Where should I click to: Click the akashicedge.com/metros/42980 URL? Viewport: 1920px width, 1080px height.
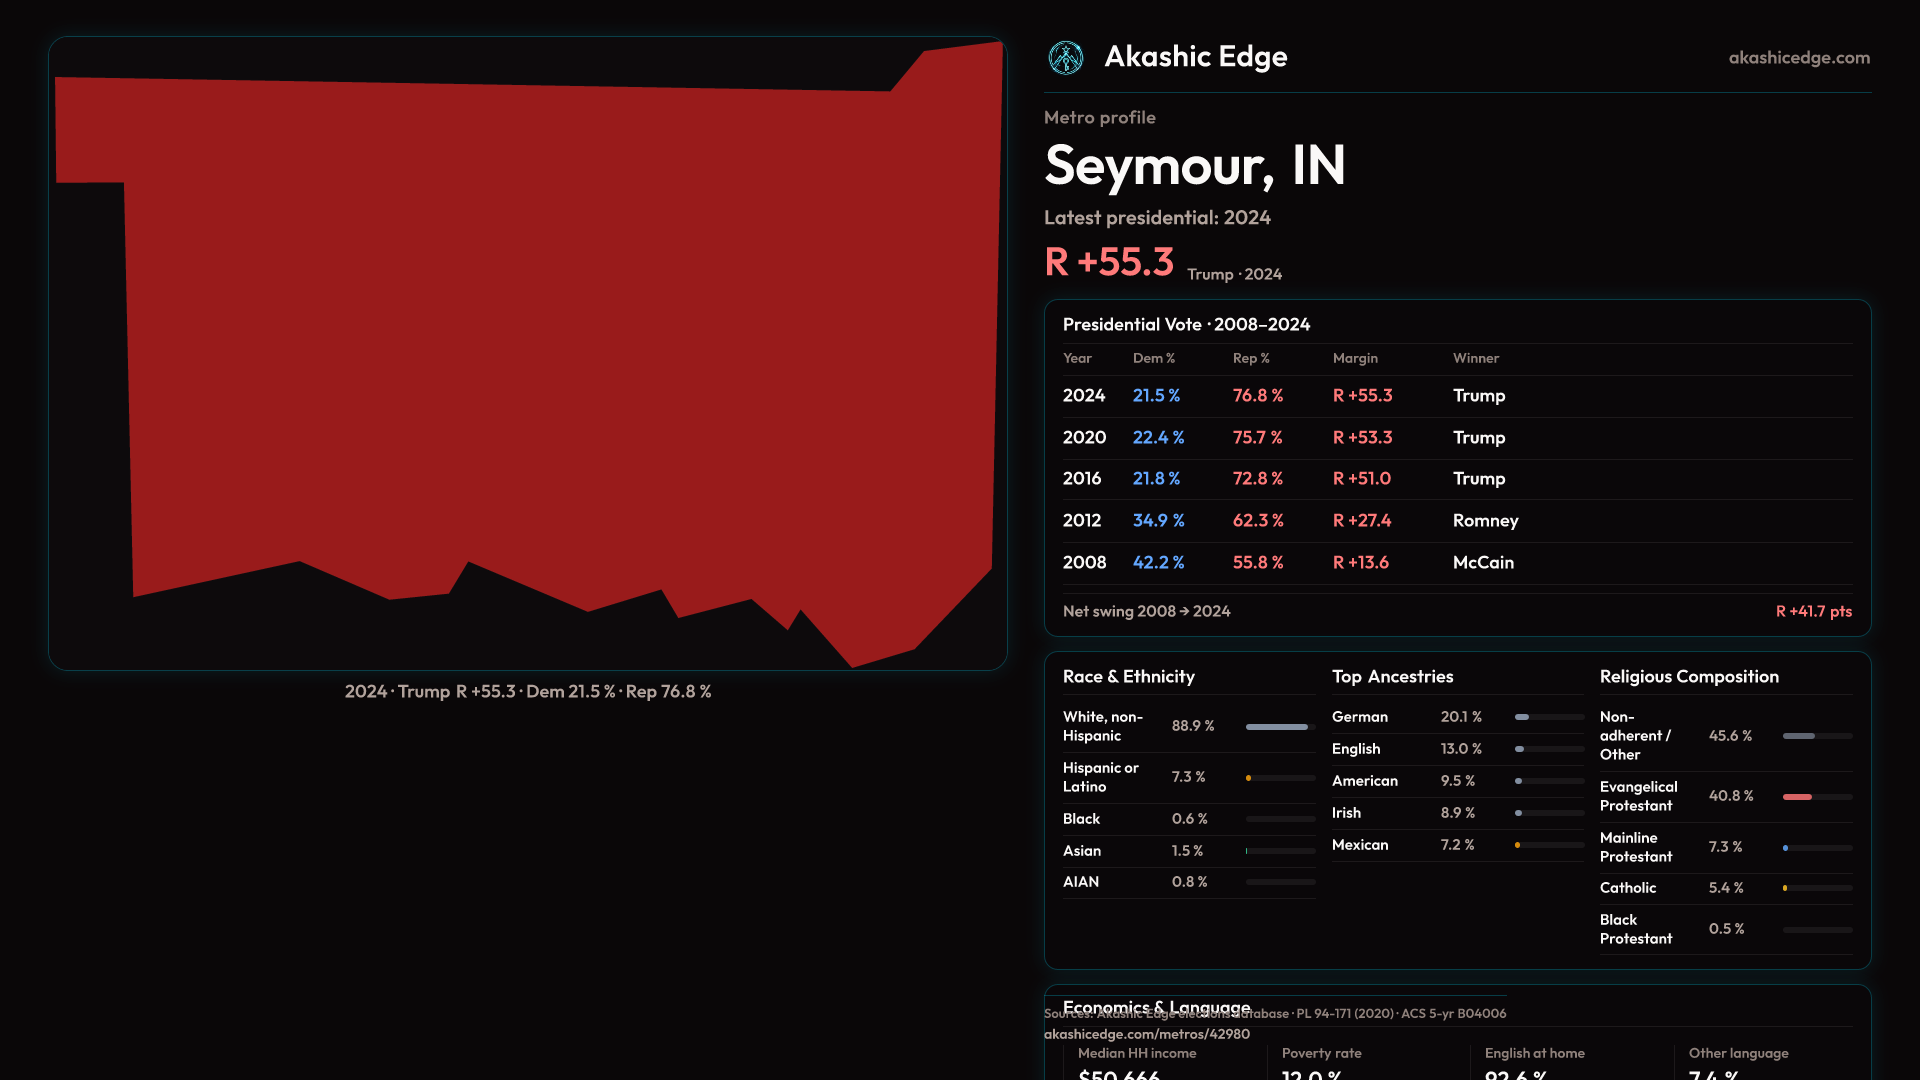tap(1146, 1034)
